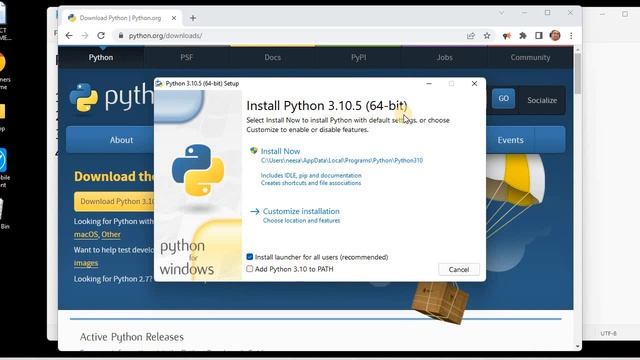Image resolution: width=640 pixels, height=360 pixels.
Task: Click the share page icon in address bar
Action: click(x=471, y=36)
